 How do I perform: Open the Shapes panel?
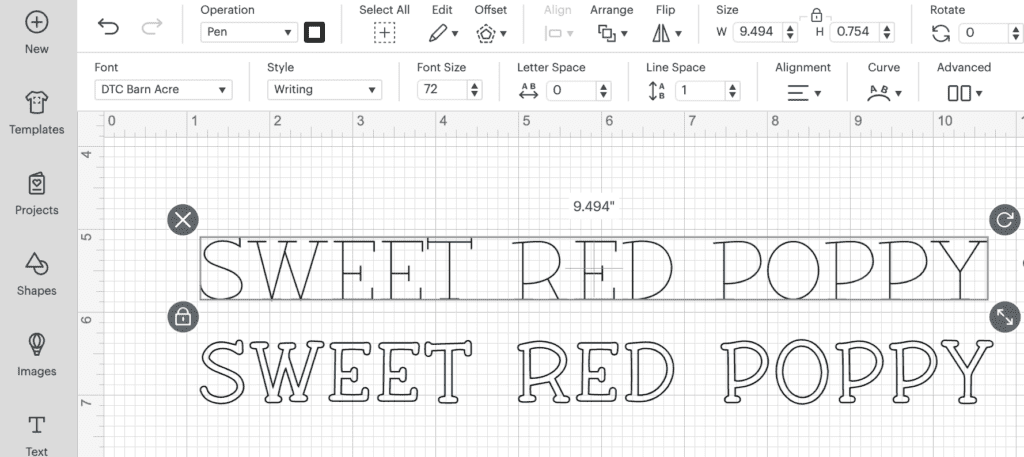click(37, 274)
